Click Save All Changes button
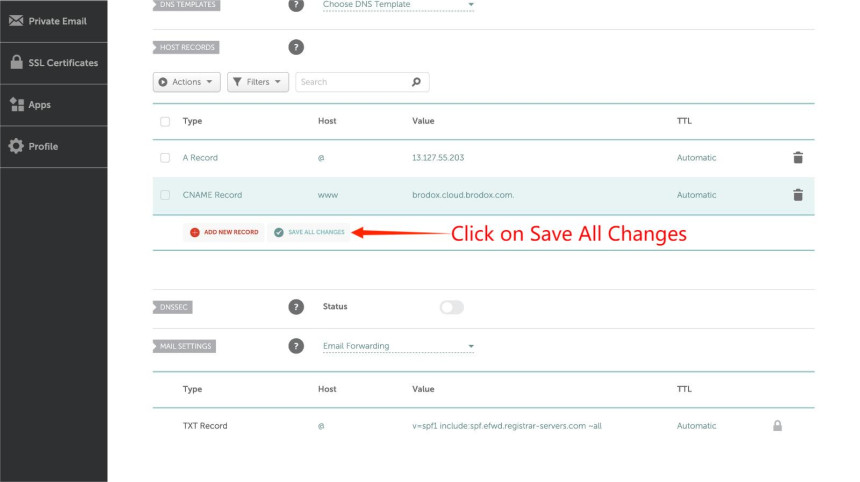Image resolution: width=860 pixels, height=482 pixels. point(309,232)
